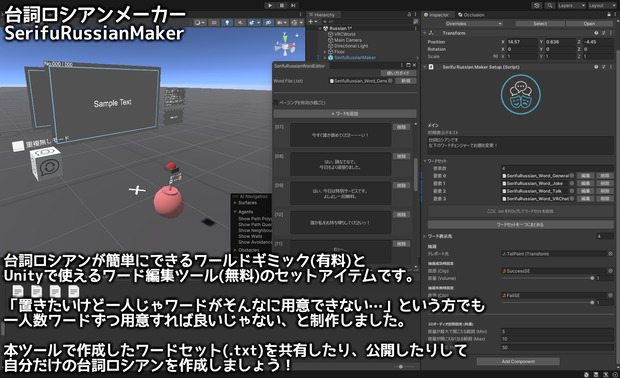Toggle the Hierarchy lock icon
The image size is (620, 378).
pos(409,14)
